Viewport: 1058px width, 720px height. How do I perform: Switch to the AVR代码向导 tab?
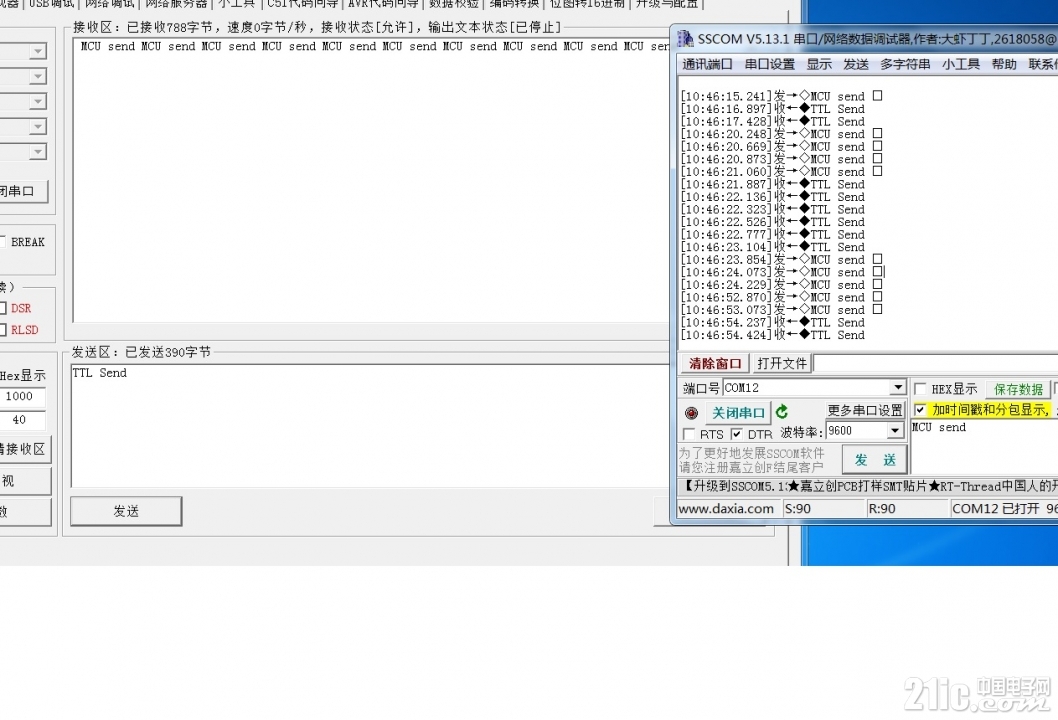tap(383, 4)
